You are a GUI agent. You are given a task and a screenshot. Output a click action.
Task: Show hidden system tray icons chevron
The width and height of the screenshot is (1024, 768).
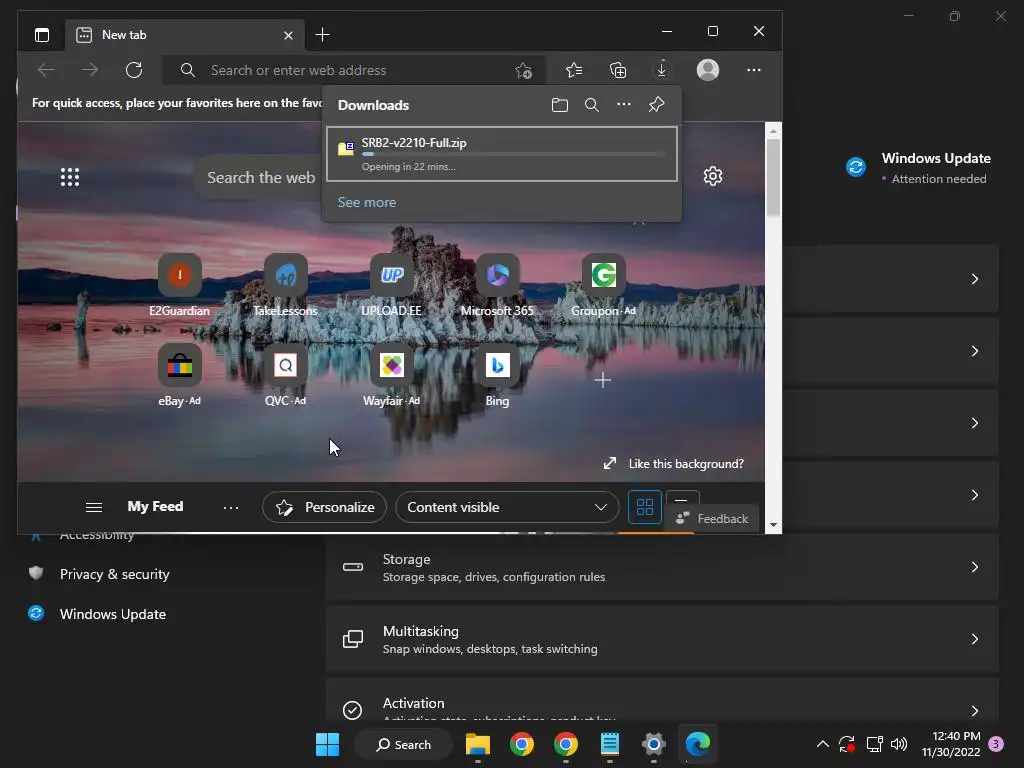[x=823, y=744]
